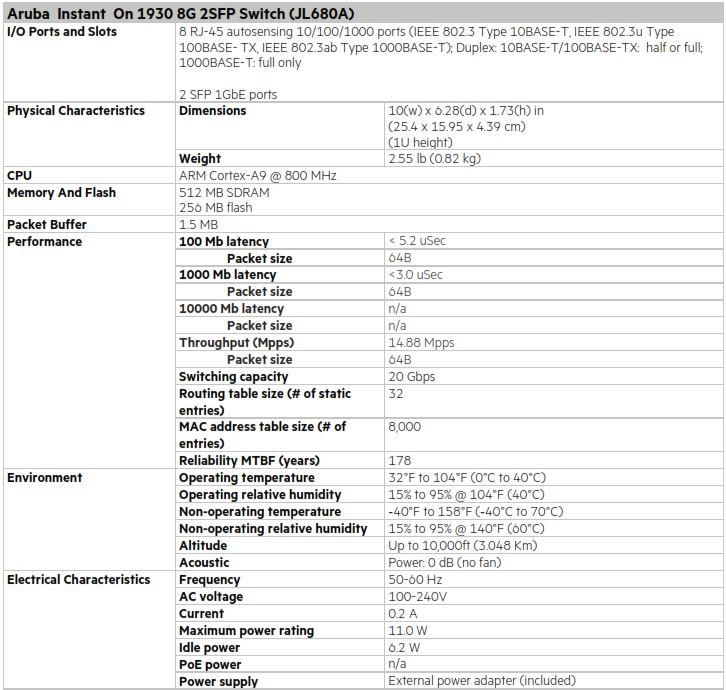Click the '512 MB SDRAM' value
This screenshot has width=726, height=690.
[x=224, y=192]
